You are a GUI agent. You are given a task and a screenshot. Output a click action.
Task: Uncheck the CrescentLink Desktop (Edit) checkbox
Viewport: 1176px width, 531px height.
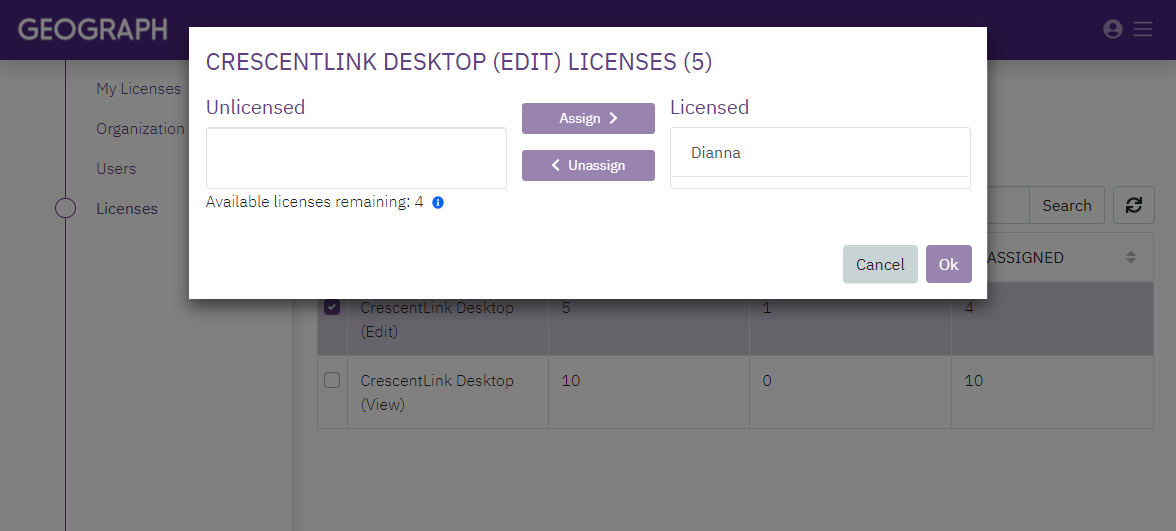point(332,308)
